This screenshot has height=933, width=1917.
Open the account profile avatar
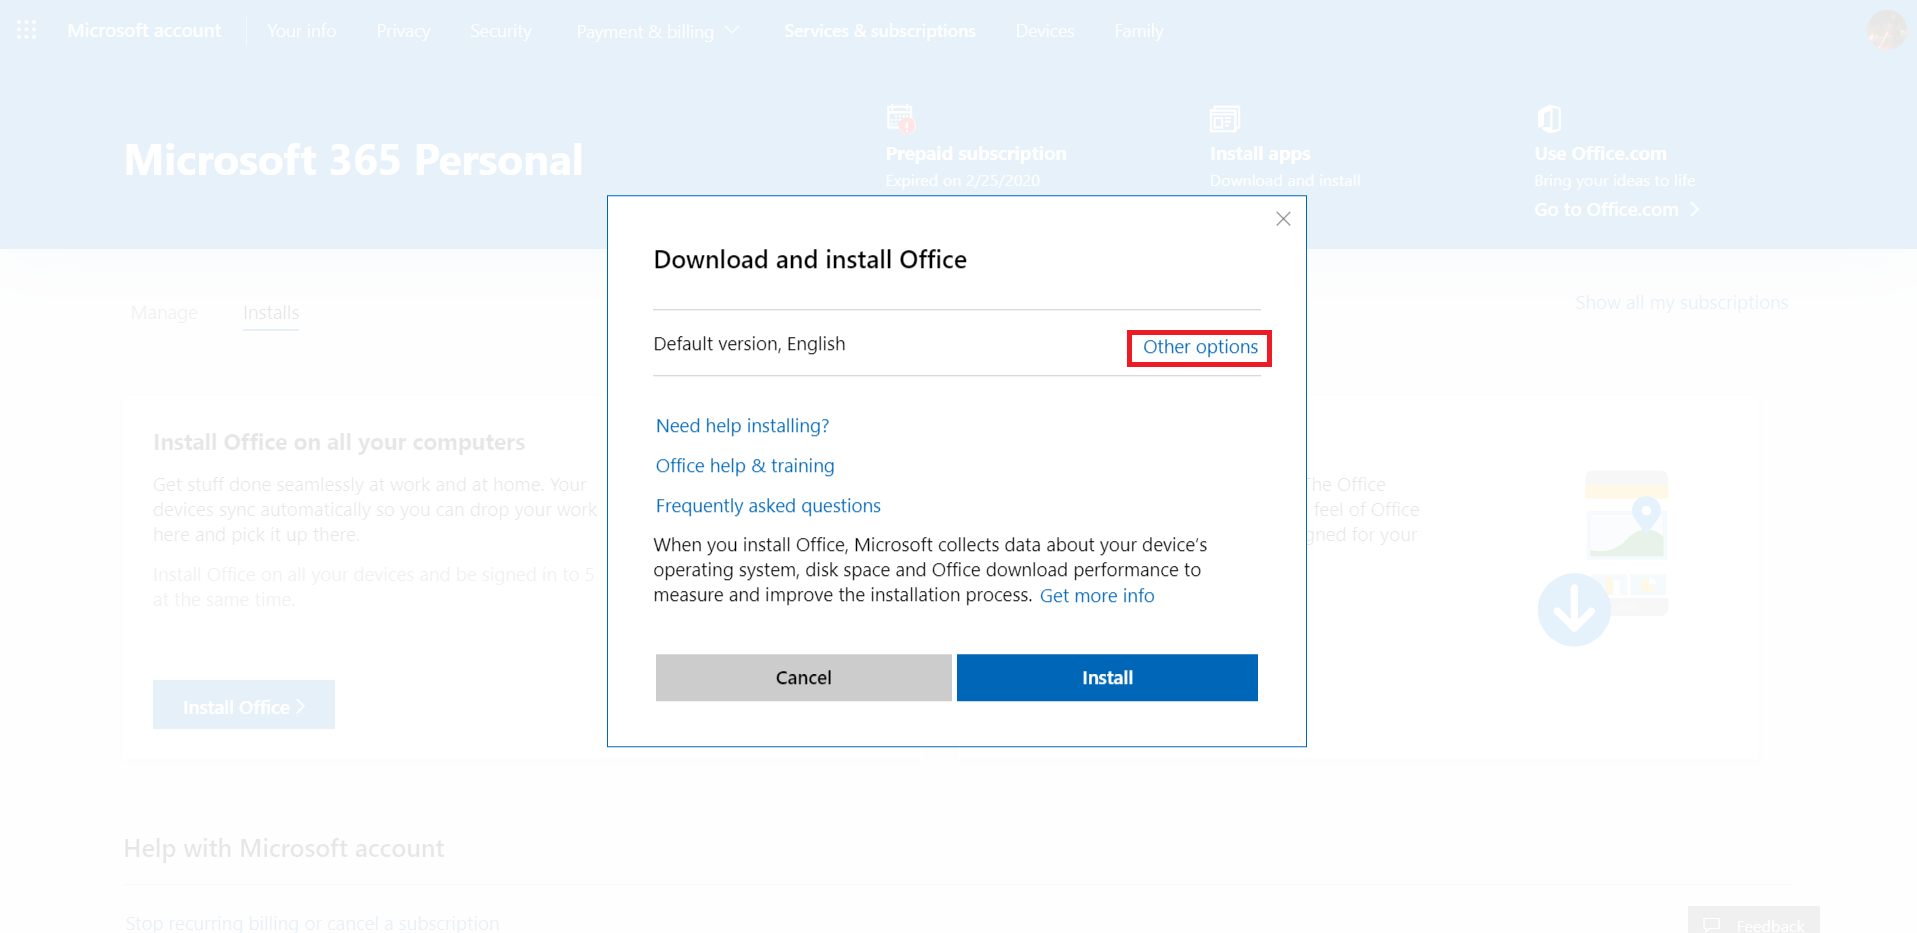coord(1886,30)
